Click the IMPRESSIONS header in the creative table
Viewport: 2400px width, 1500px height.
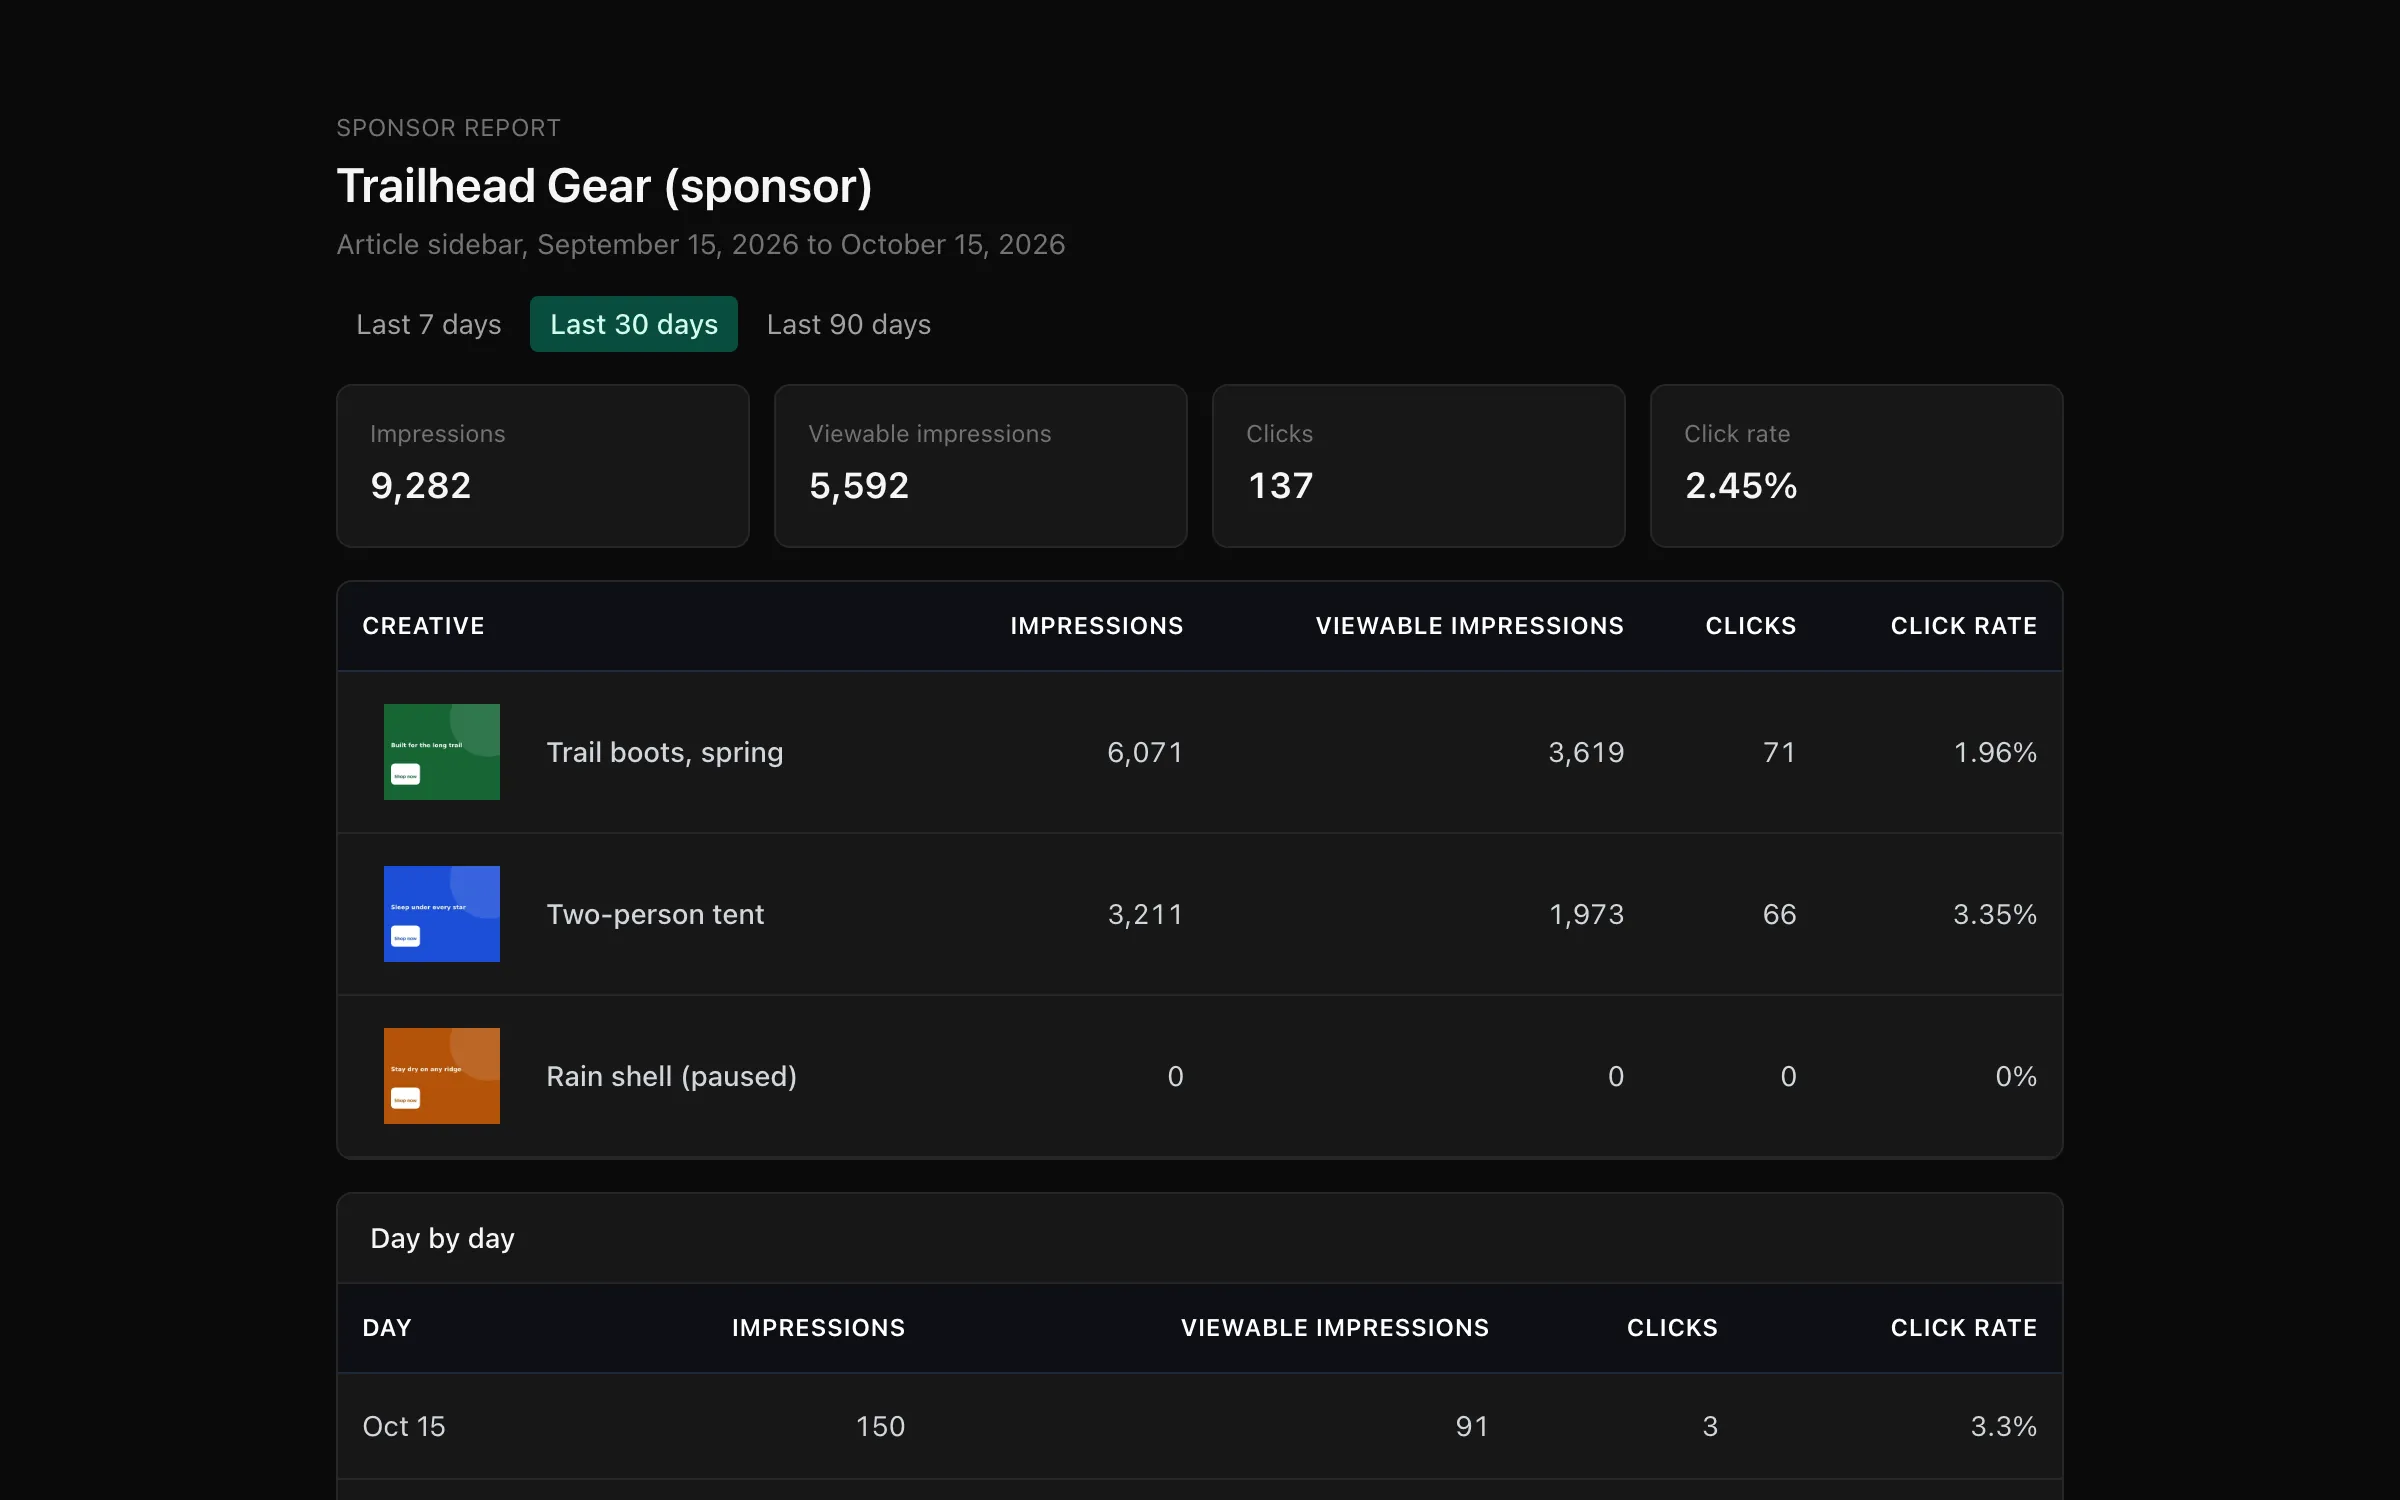[1097, 626]
